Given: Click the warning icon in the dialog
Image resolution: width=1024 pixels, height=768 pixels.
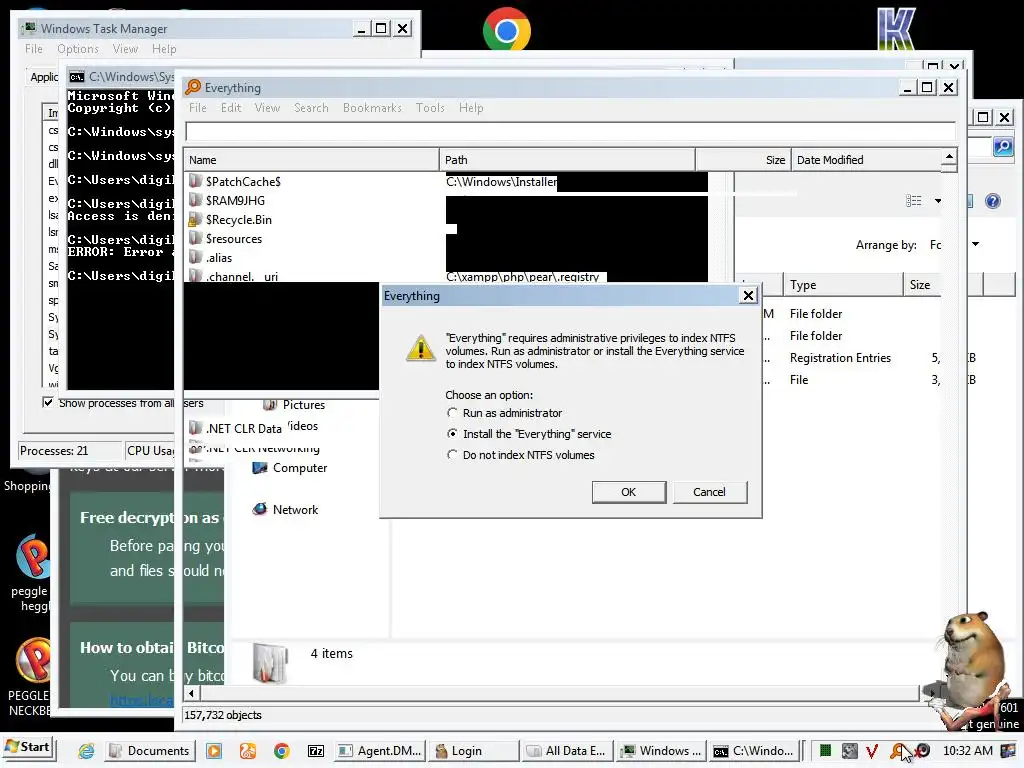Looking at the screenshot, I should coord(421,348).
